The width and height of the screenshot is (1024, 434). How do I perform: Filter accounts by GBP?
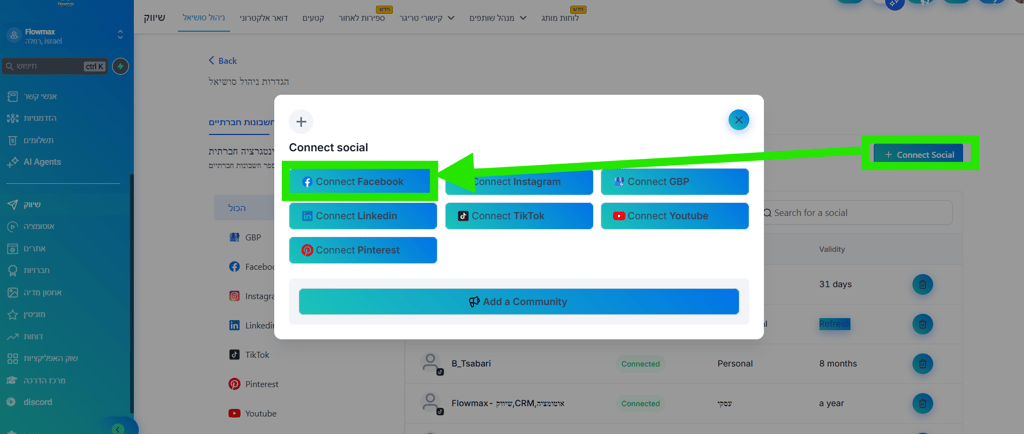pos(245,238)
